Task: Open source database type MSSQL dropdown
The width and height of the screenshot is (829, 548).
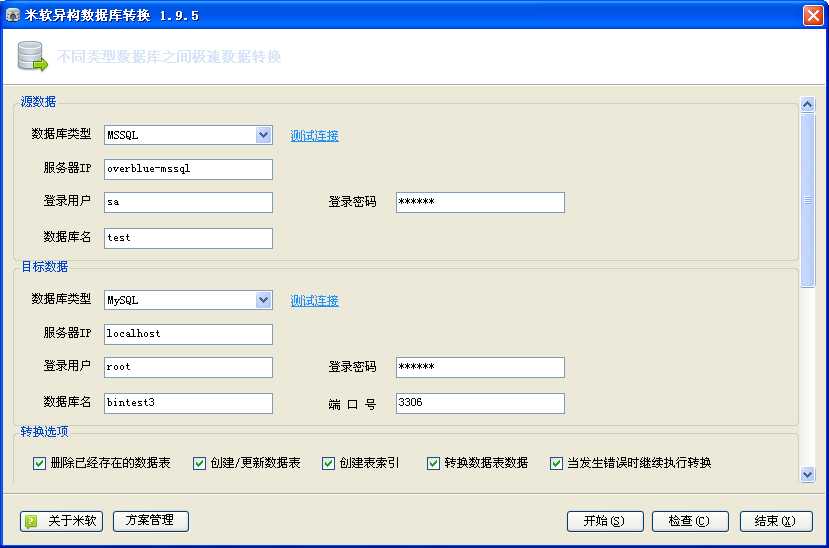Action: [263, 135]
